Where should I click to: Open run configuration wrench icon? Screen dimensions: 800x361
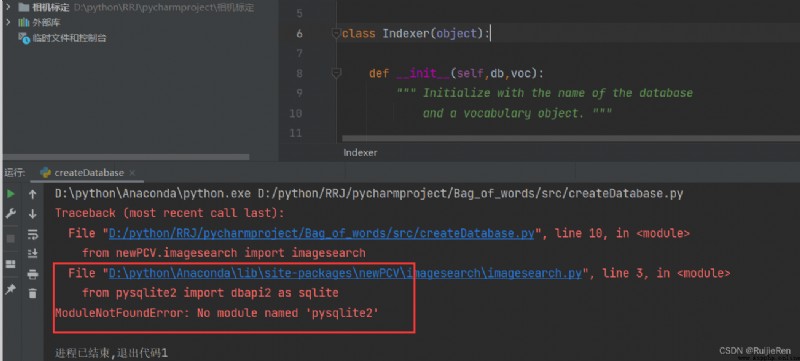pos(11,214)
